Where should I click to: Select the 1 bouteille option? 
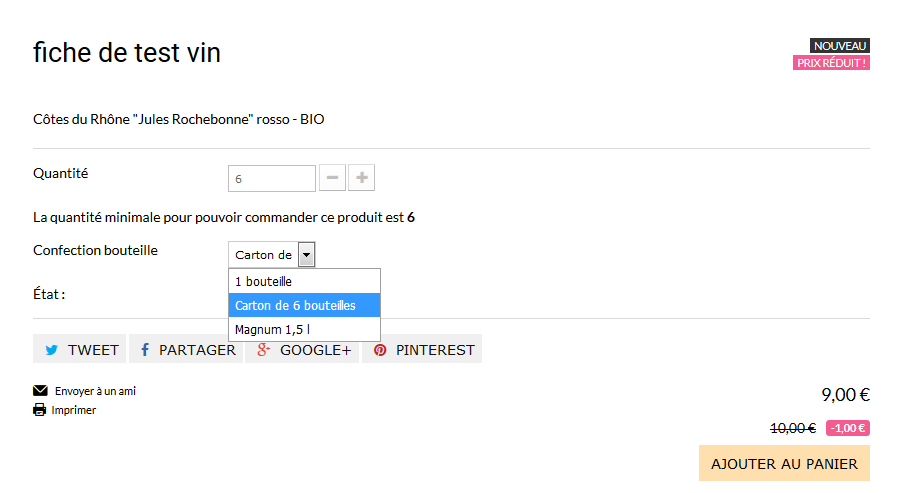click(x=305, y=282)
